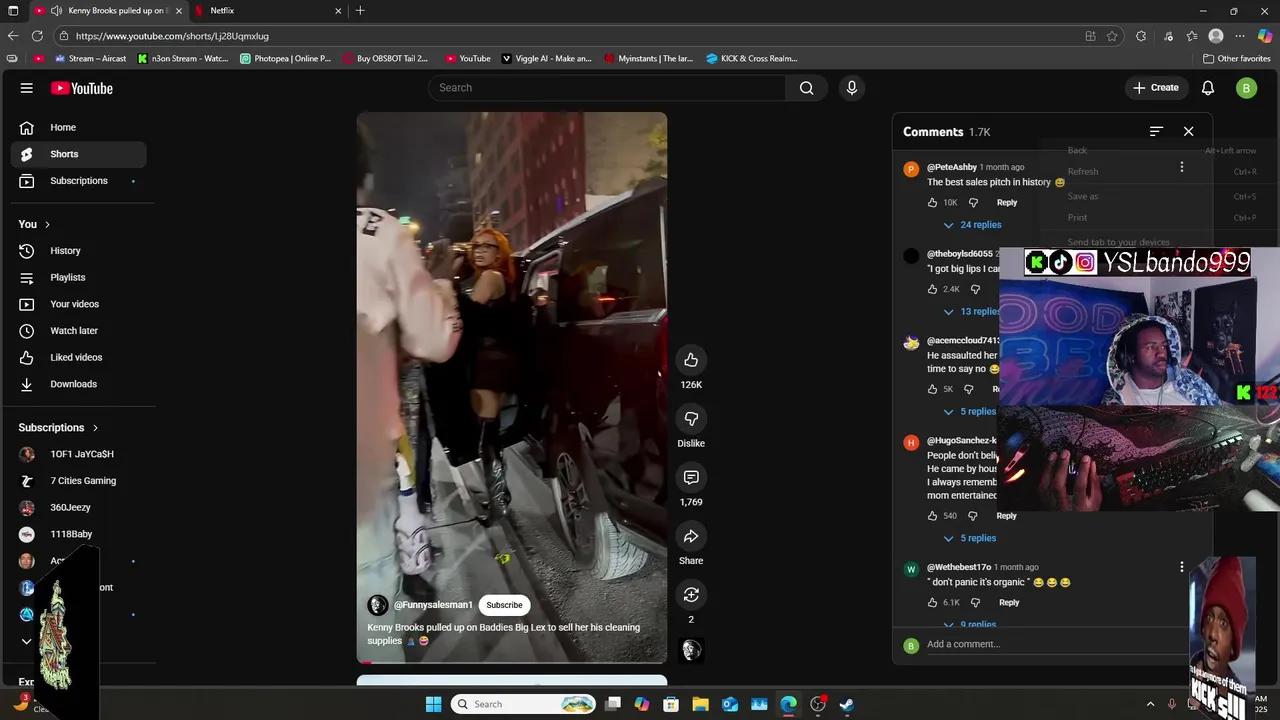
Task: Click the YouTube search input field
Action: coord(607,88)
